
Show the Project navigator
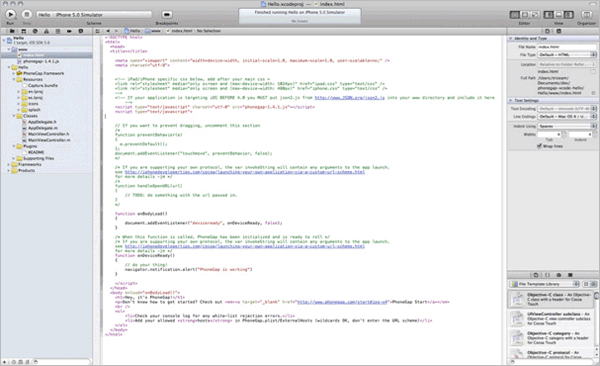coord(12,31)
